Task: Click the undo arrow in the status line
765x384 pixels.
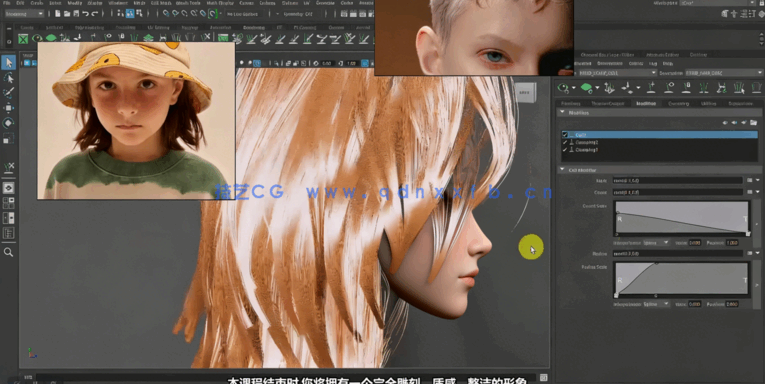Action: (85, 14)
